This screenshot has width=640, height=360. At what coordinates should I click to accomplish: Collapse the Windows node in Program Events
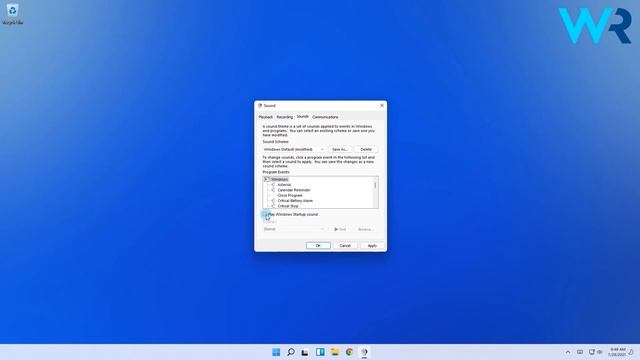(x=266, y=179)
